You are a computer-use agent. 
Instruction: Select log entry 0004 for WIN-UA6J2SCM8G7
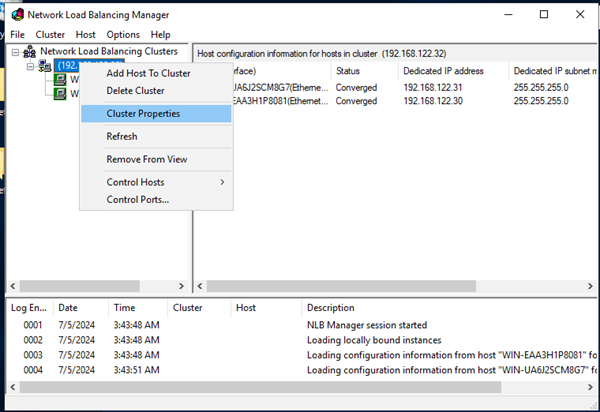pyautogui.click(x=302, y=370)
